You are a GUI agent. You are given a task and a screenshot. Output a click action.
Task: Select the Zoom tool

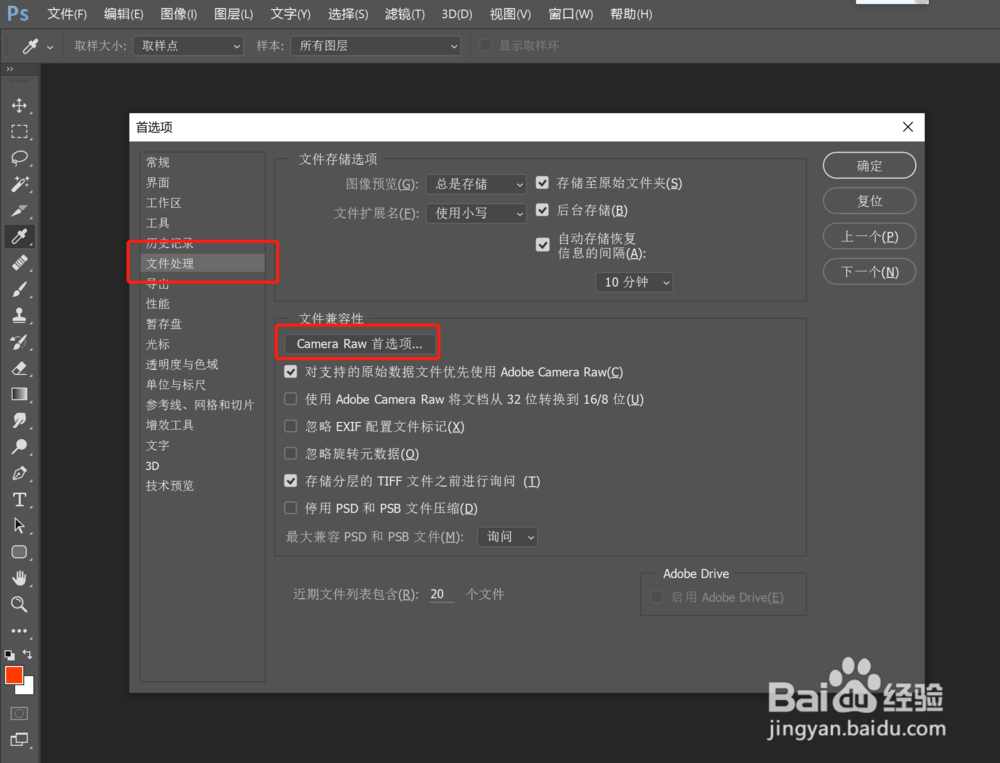[19, 604]
